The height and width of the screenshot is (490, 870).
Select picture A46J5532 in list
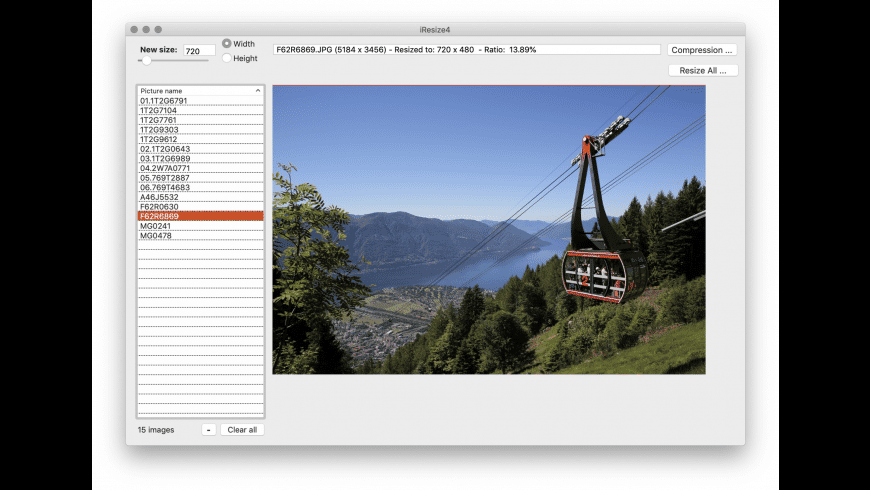click(x=200, y=197)
